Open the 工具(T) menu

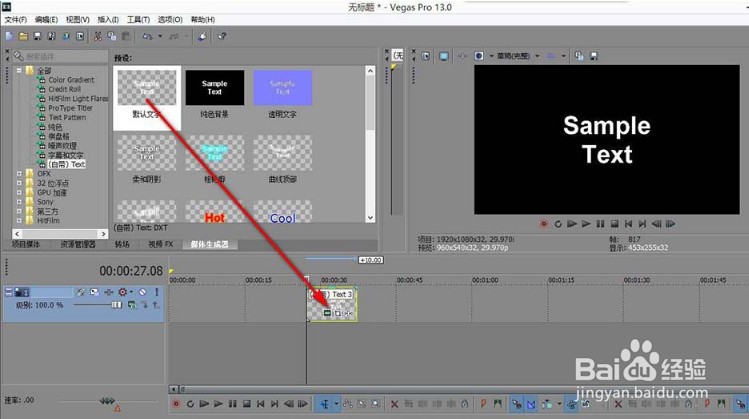coord(139,20)
